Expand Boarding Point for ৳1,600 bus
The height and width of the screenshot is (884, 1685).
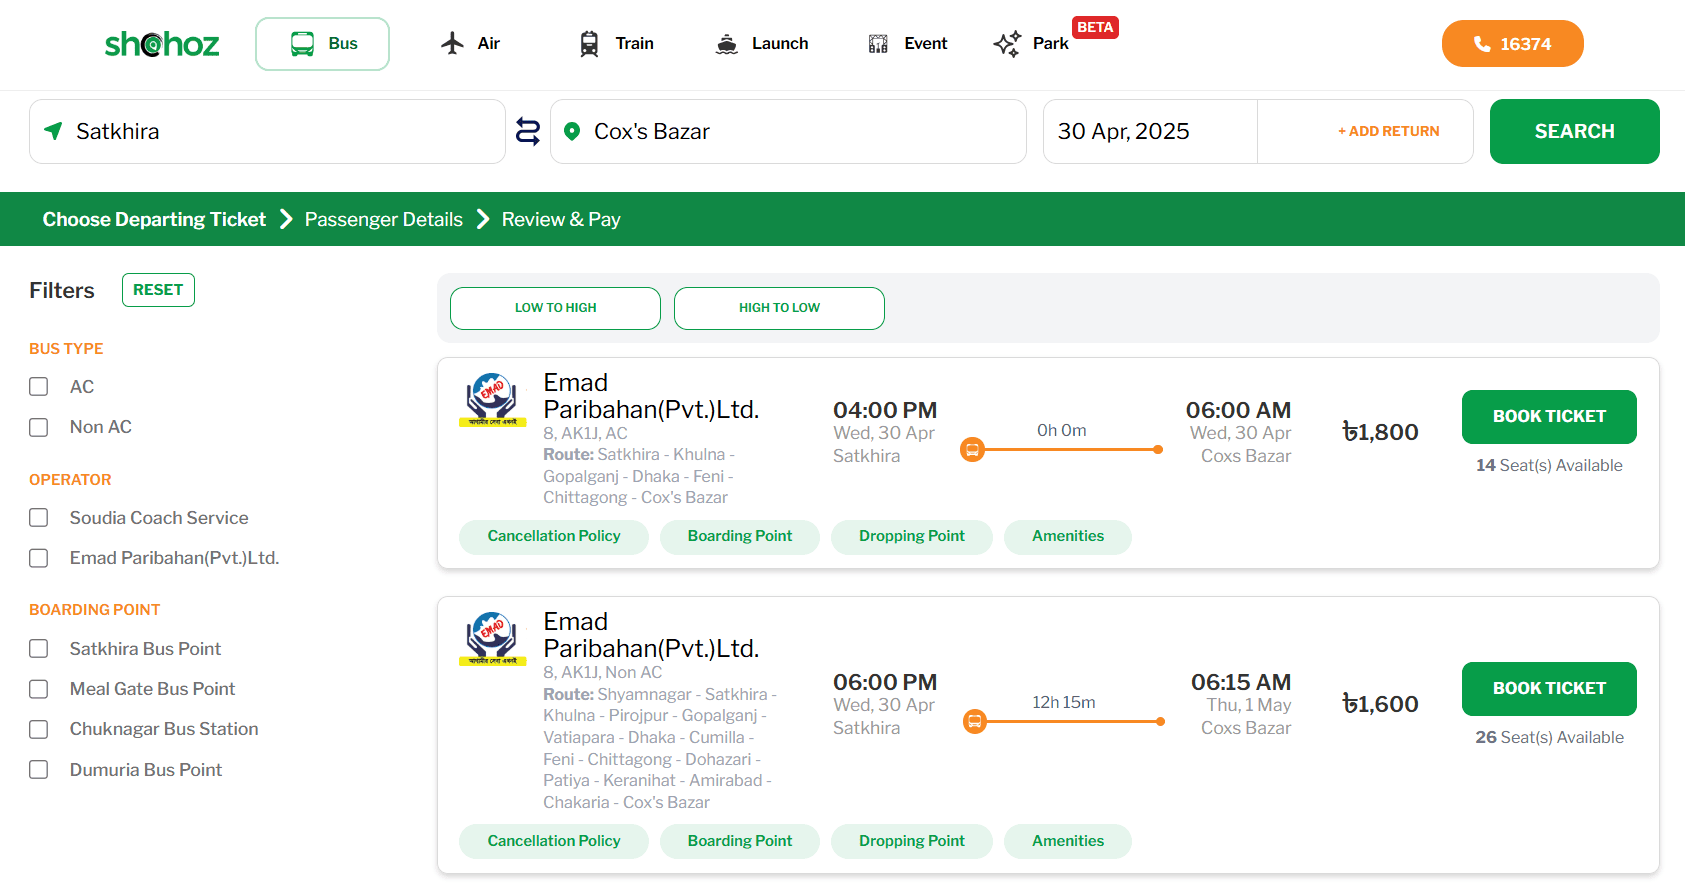coord(740,842)
